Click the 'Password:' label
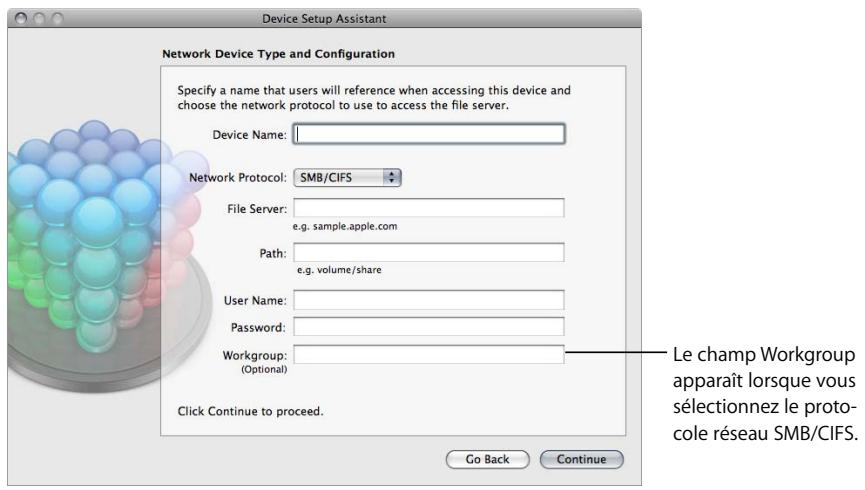This screenshot has width=865, height=490. pos(258,328)
